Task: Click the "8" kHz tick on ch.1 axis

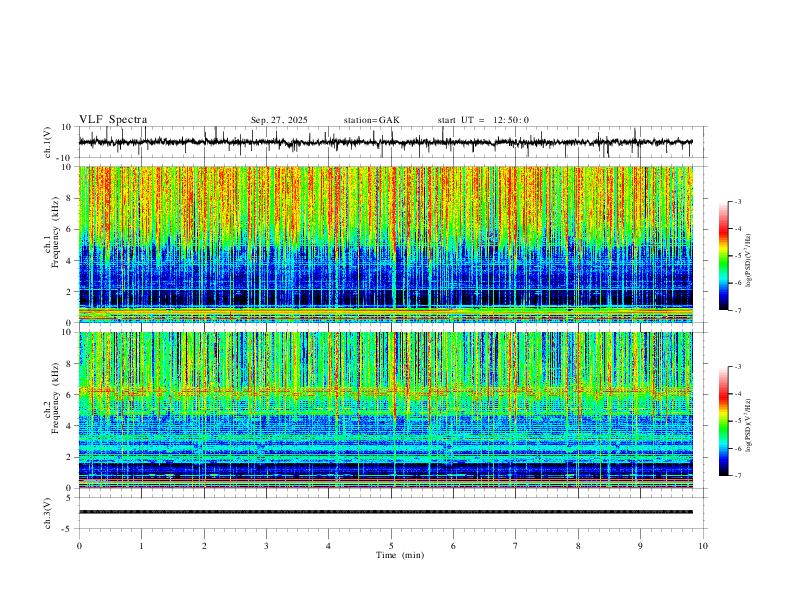Action: pos(69,198)
